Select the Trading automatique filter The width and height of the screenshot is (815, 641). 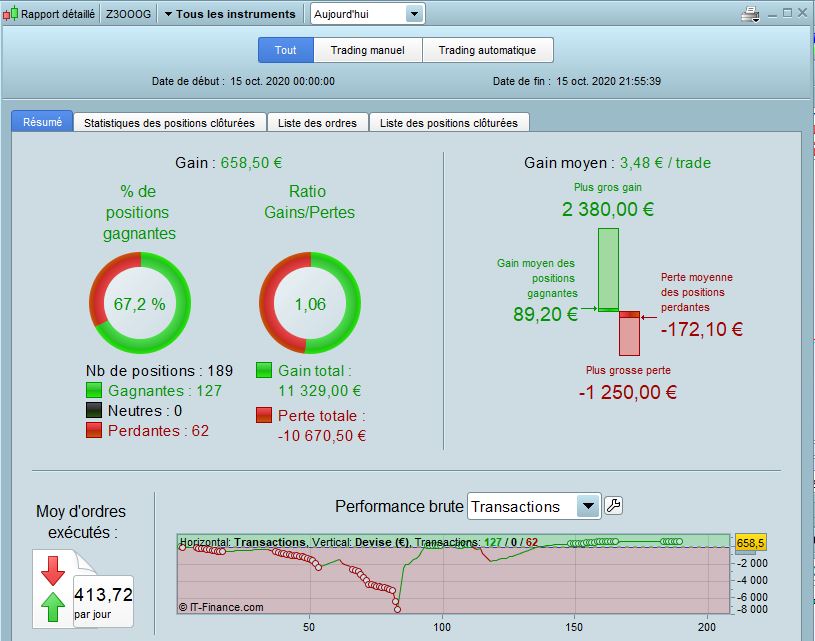488,50
